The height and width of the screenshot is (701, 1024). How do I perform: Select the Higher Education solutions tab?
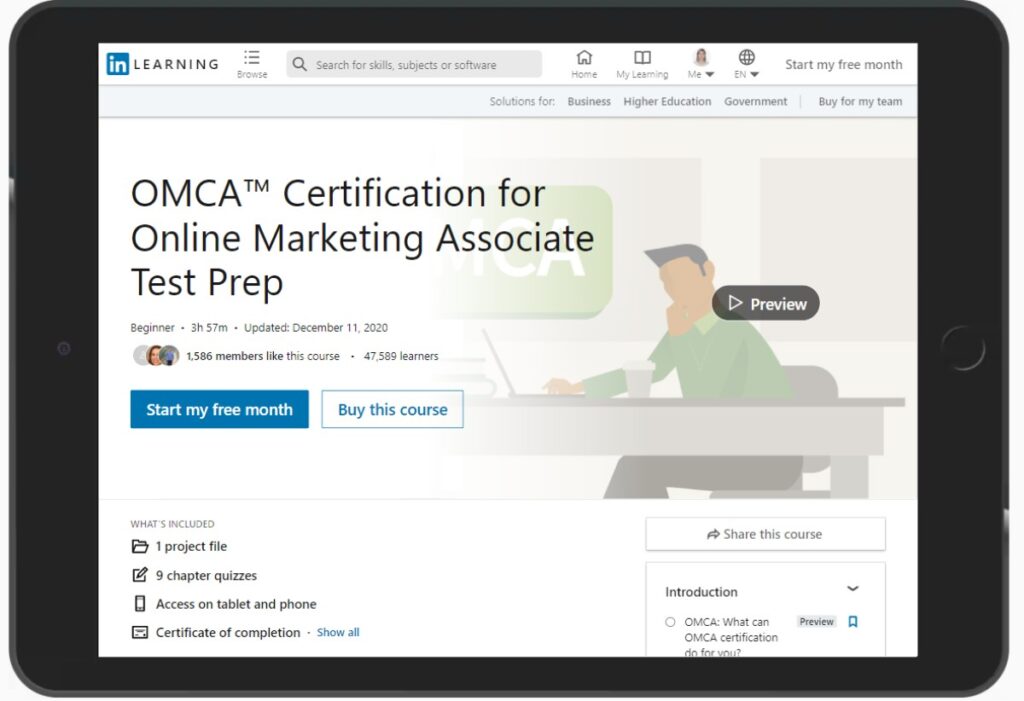(x=667, y=100)
